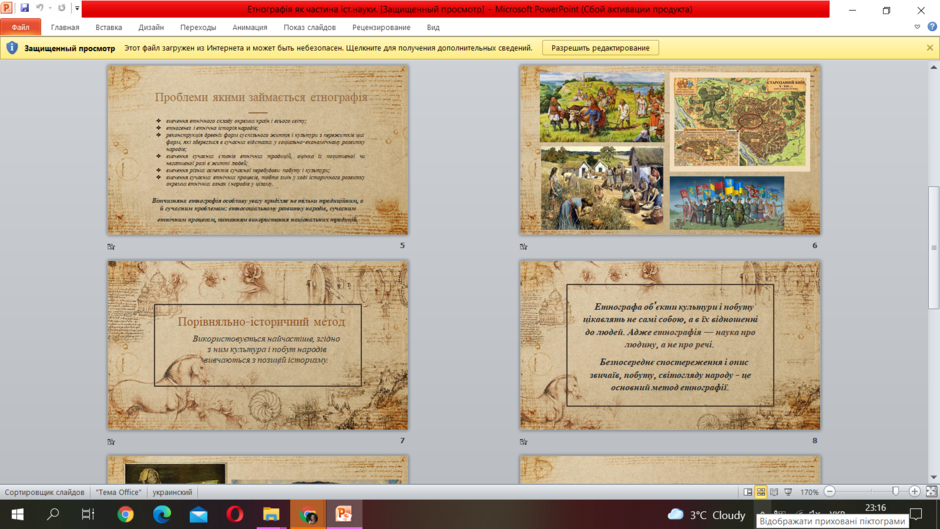Open the Дизайн ribbon tab
Viewport: 940px width, 529px height.
point(151,27)
